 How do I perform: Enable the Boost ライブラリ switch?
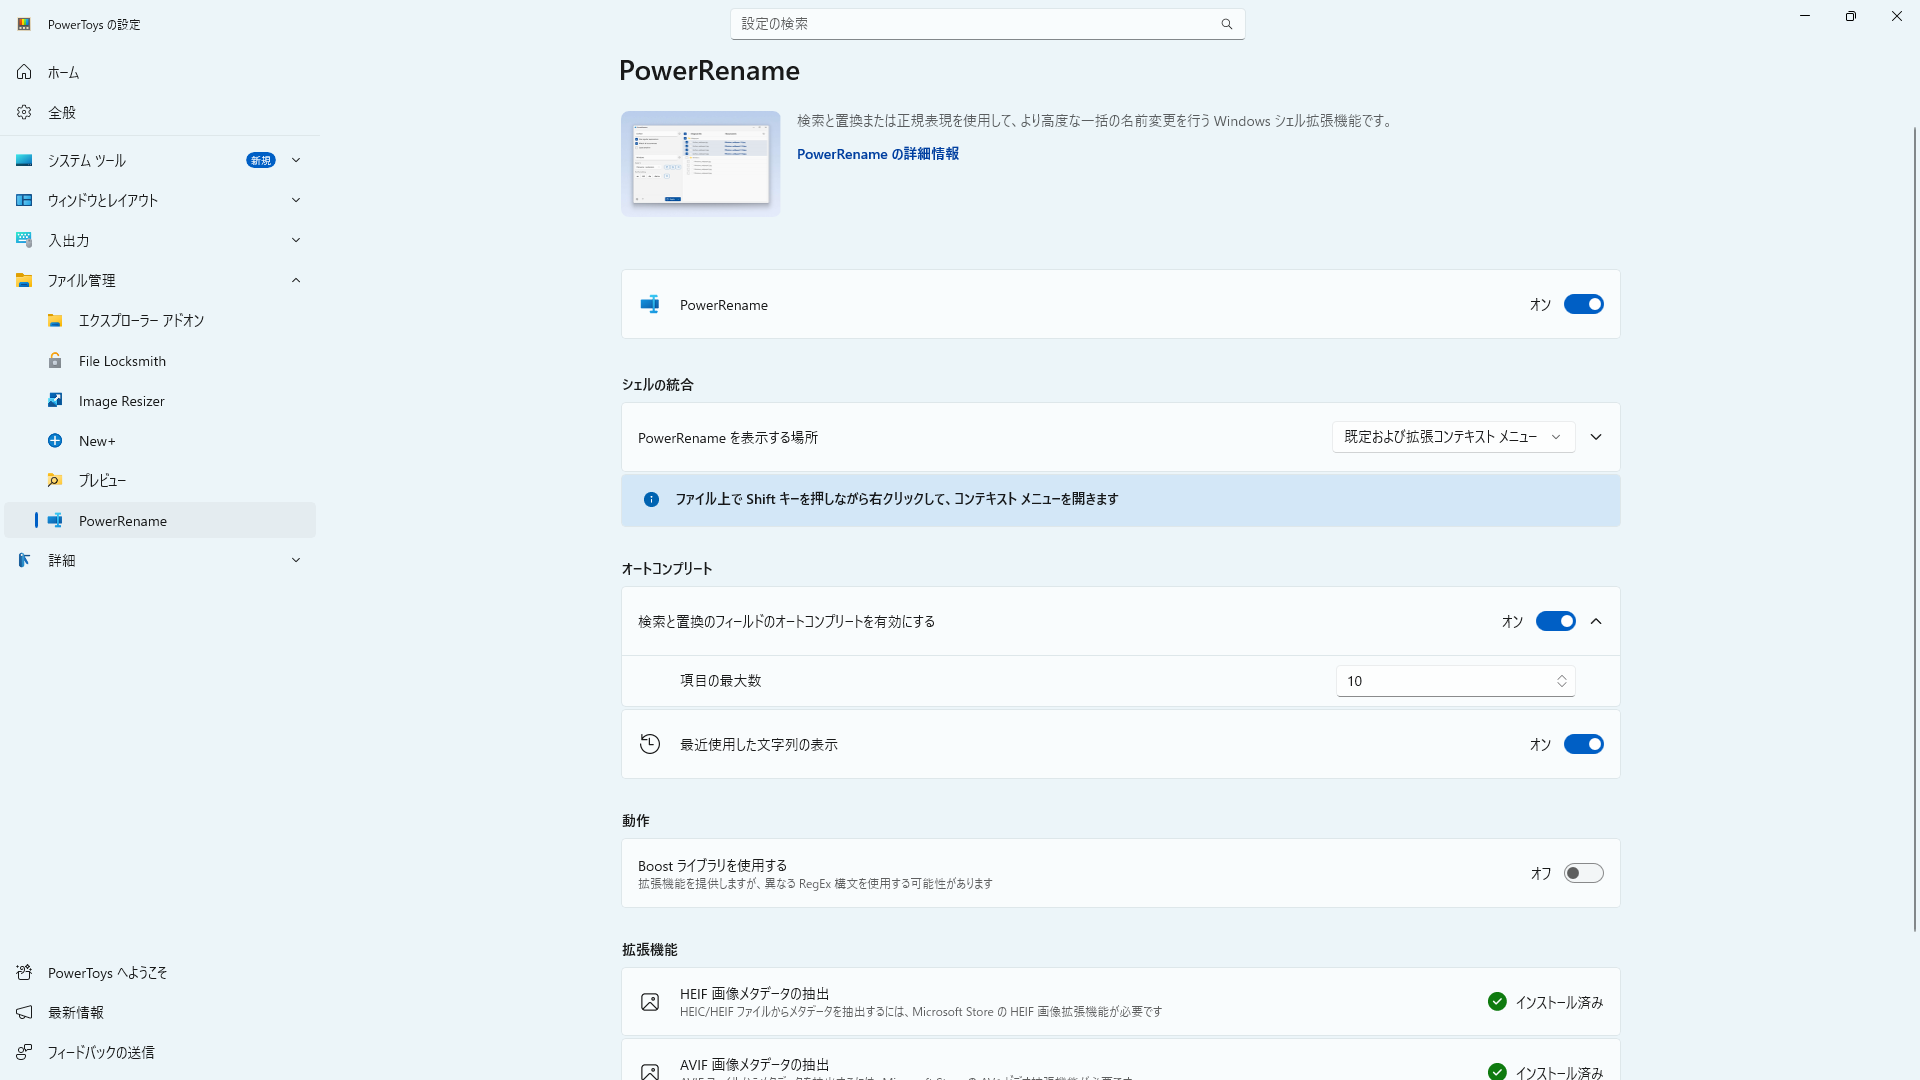pos(1584,873)
